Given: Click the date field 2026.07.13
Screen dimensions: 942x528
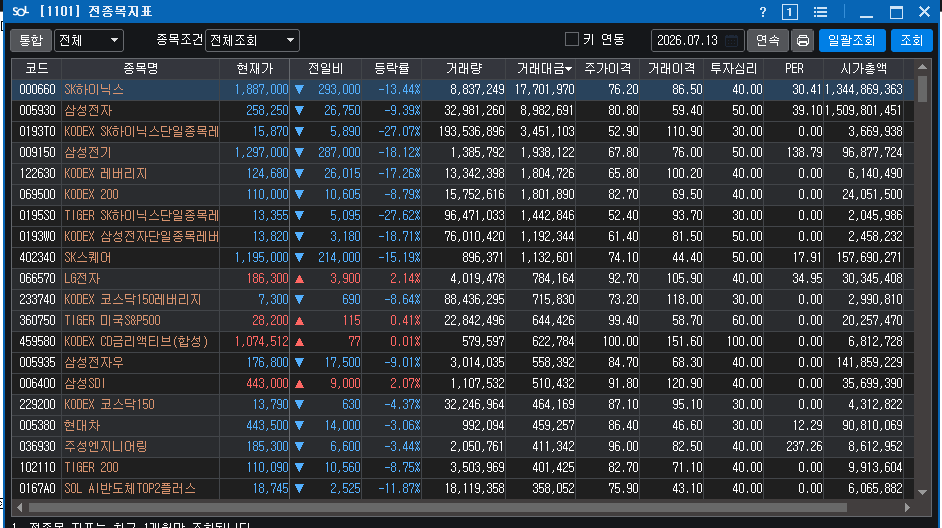Looking at the screenshot, I should click(697, 40).
